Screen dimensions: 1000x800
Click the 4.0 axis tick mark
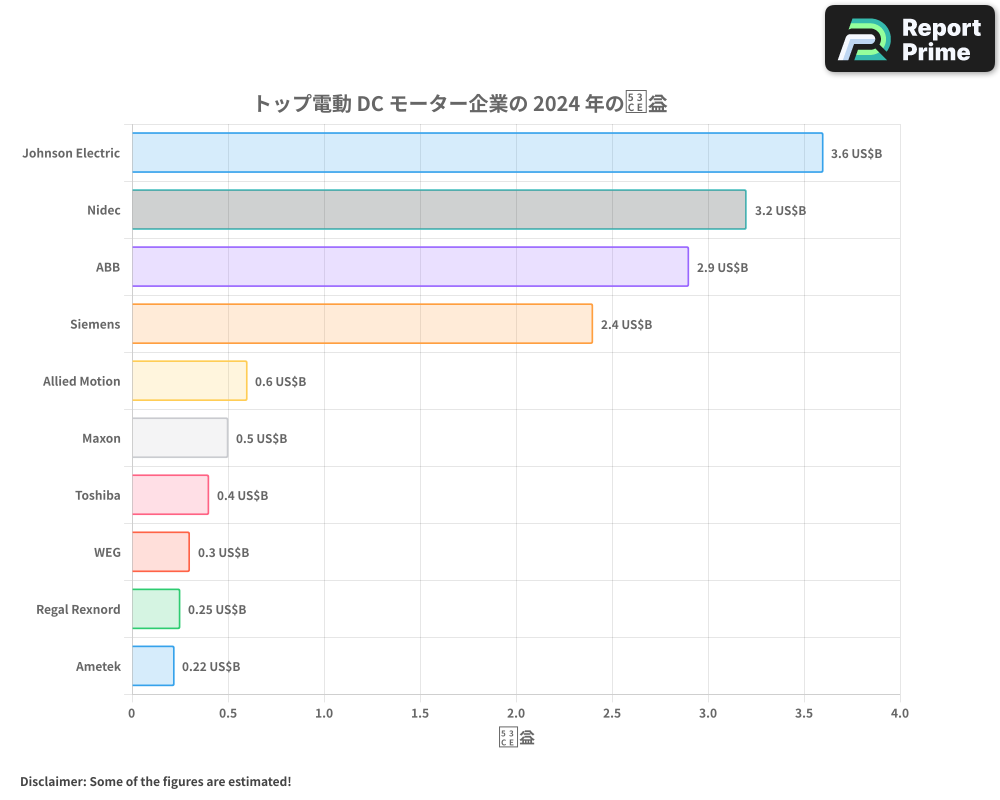pos(899,713)
